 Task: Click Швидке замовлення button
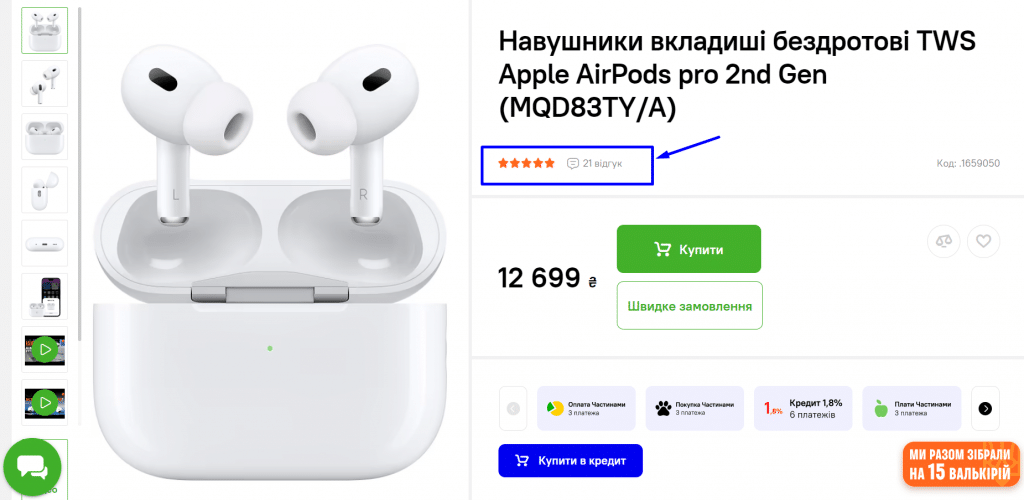[x=690, y=305]
